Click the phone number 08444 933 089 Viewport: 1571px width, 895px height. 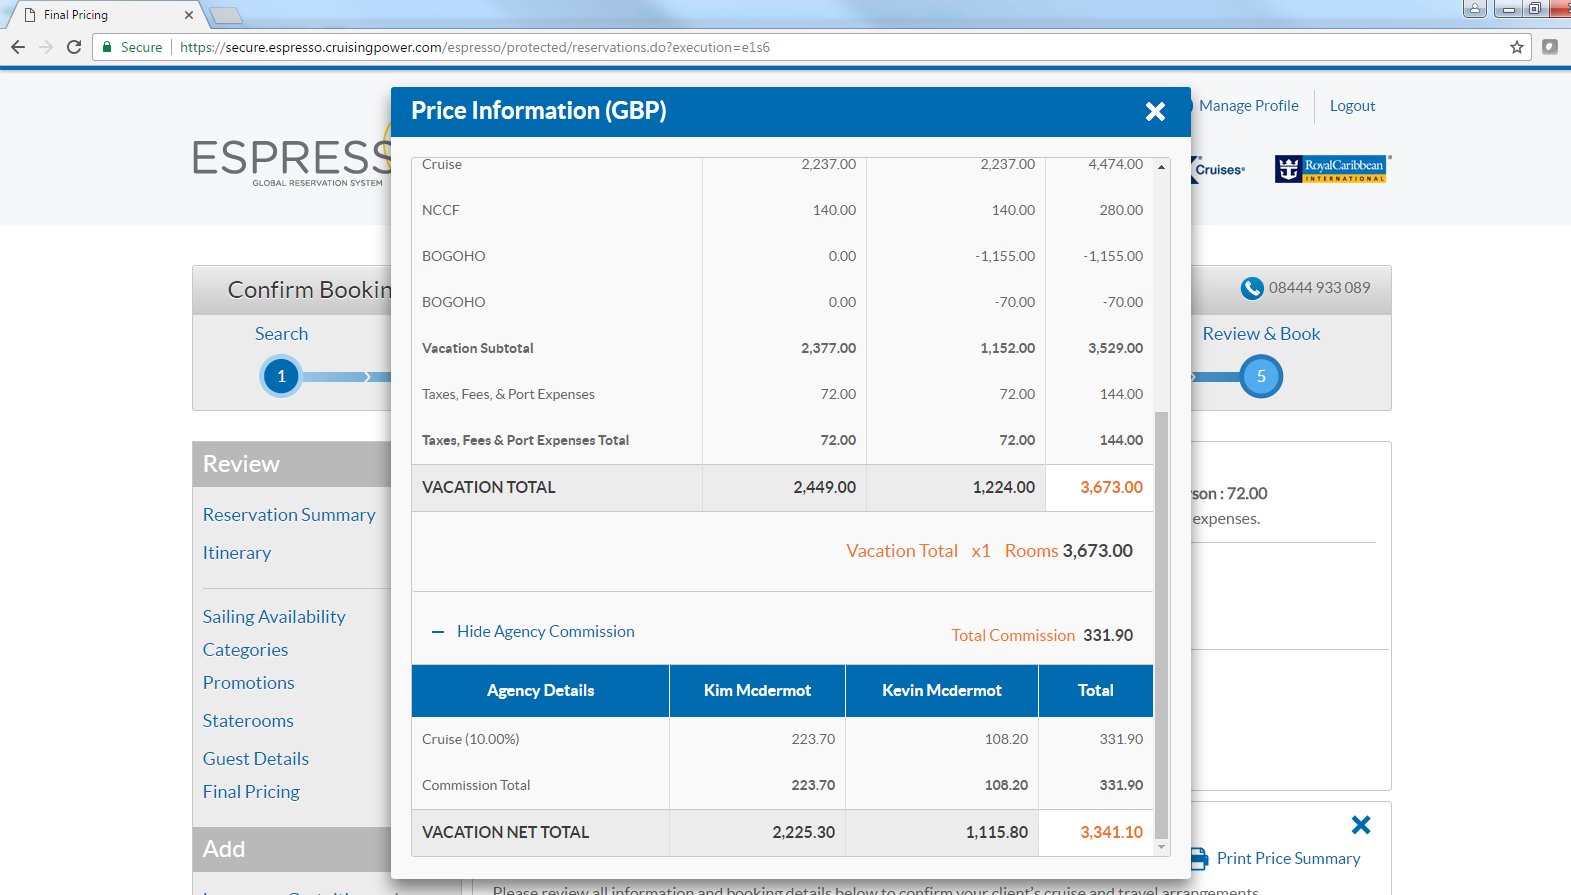click(1320, 288)
